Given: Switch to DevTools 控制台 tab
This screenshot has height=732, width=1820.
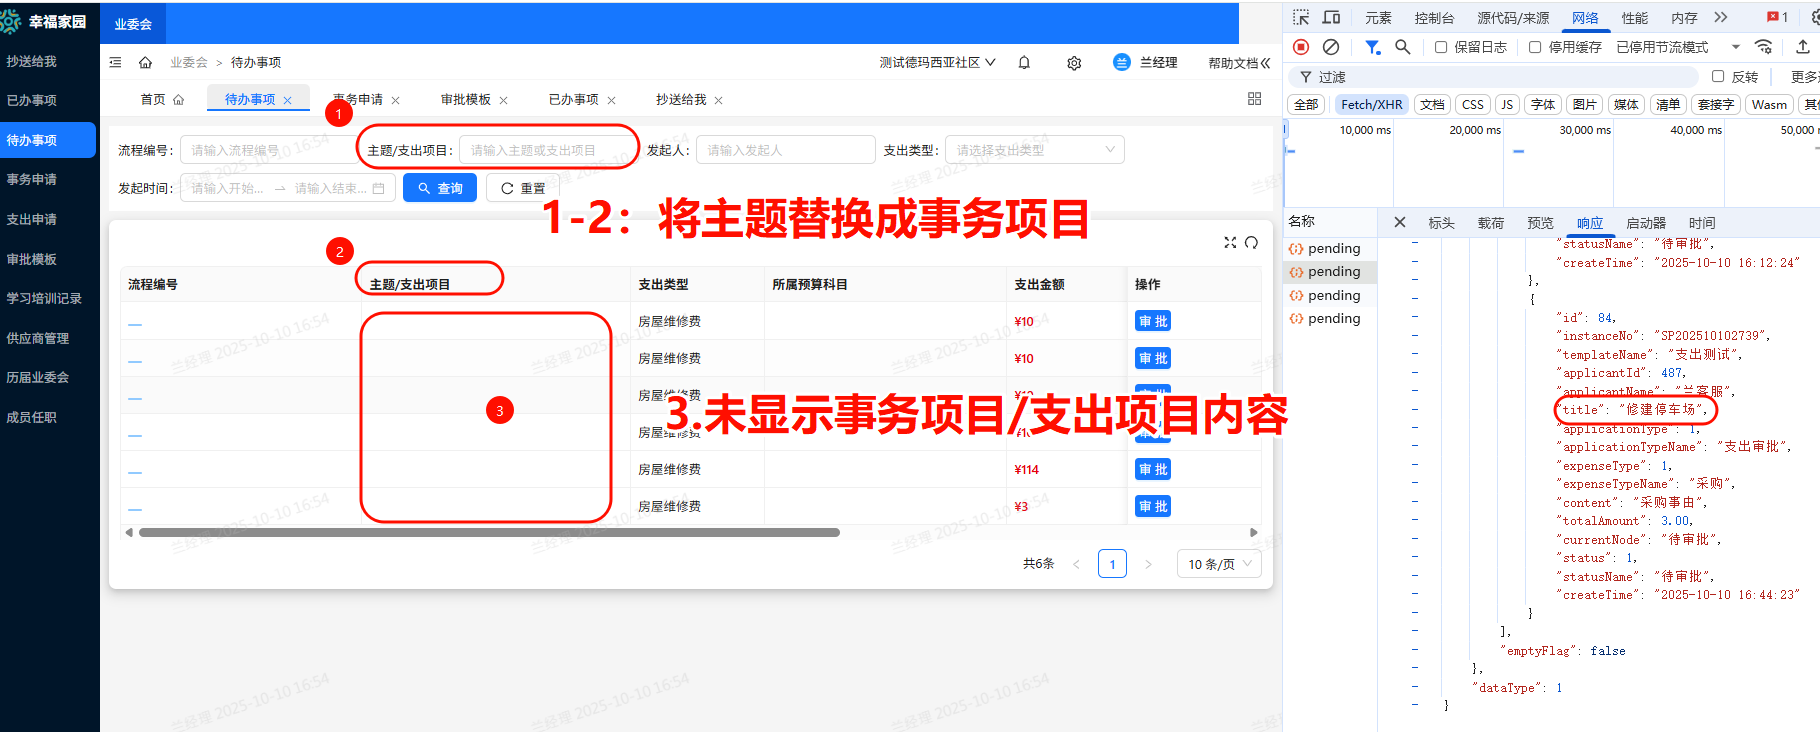Looking at the screenshot, I should (x=1434, y=17).
